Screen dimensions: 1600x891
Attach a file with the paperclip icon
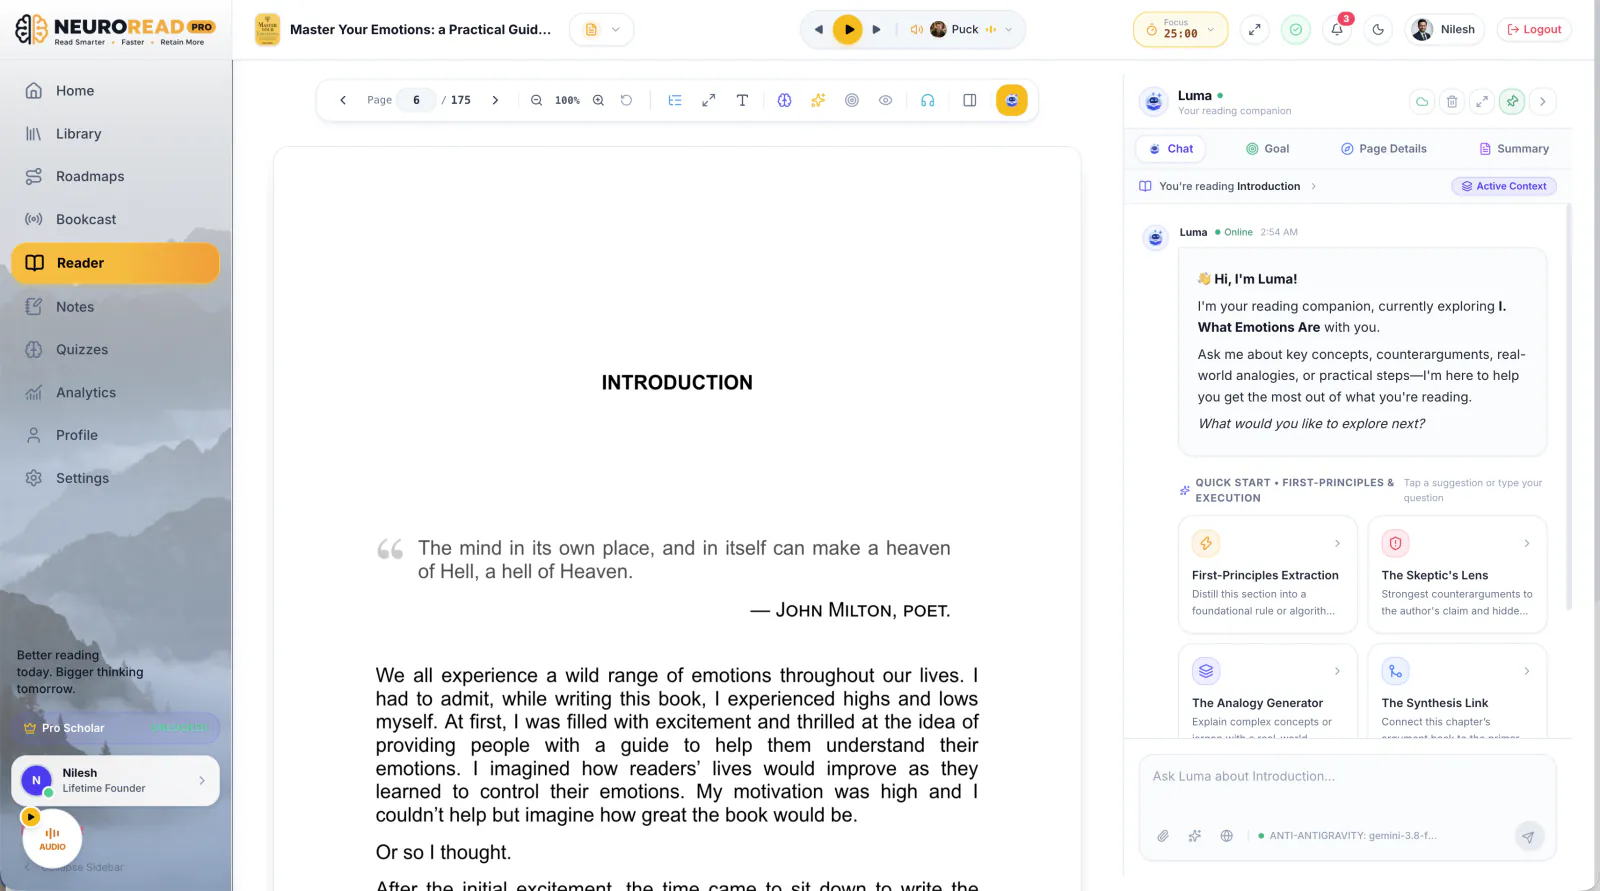click(1163, 836)
